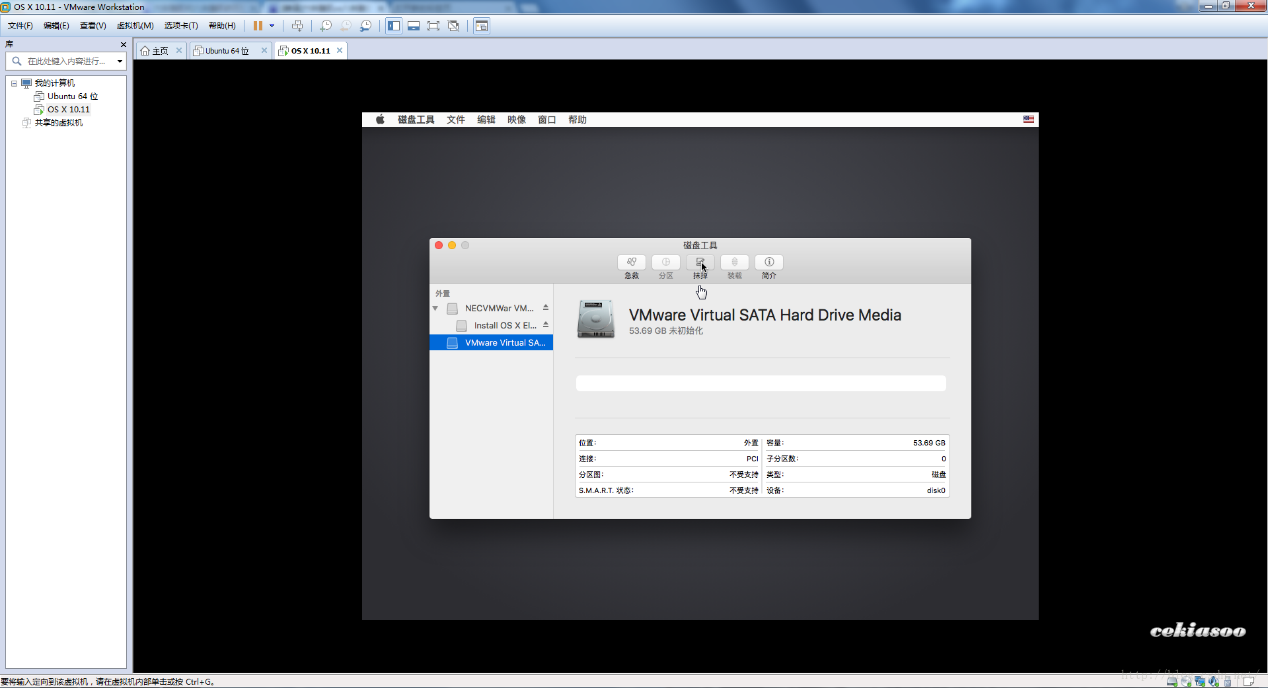Image resolution: width=1268 pixels, height=688 pixels.
Task: Click the console view toolbar icon
Action: point(481,25)
